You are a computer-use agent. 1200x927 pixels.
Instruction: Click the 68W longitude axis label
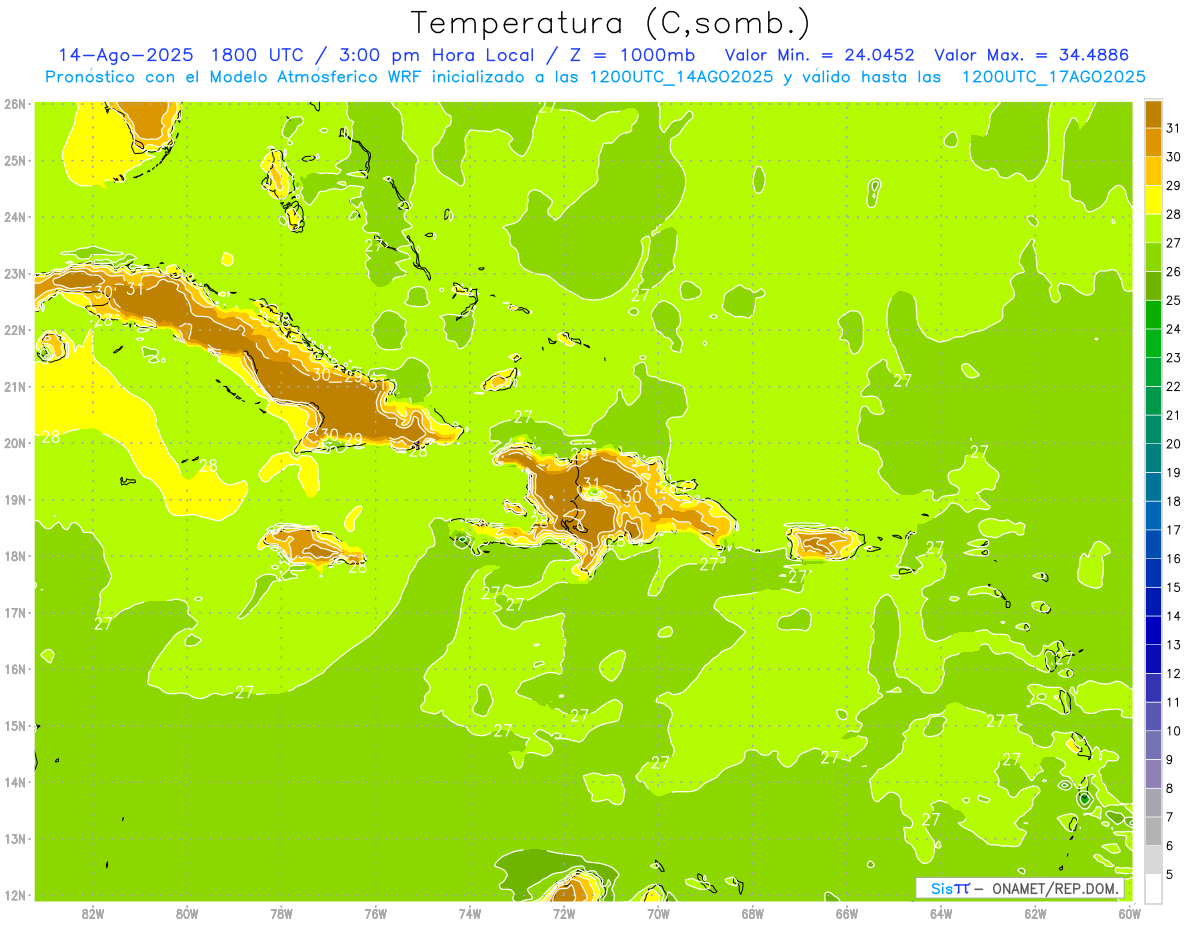click(752, 913)
